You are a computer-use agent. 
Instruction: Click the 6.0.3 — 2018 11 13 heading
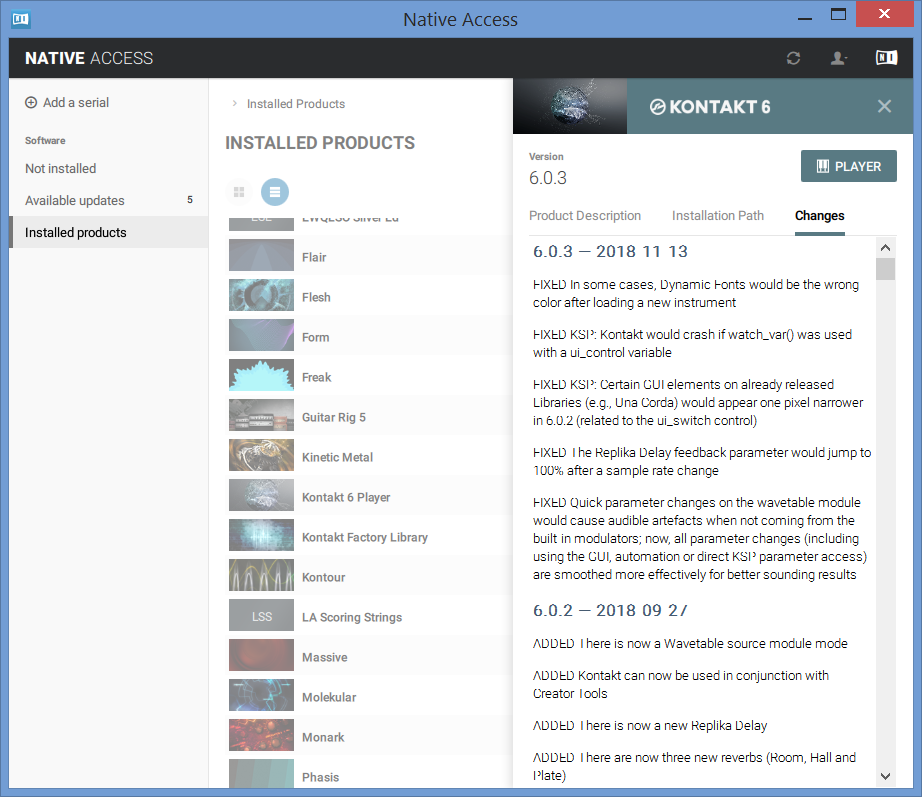(x=610, y=252)
